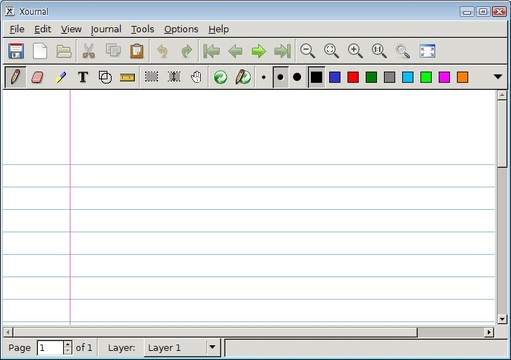Activate the Text tool
511x360 pixels.
pos(83,77)
